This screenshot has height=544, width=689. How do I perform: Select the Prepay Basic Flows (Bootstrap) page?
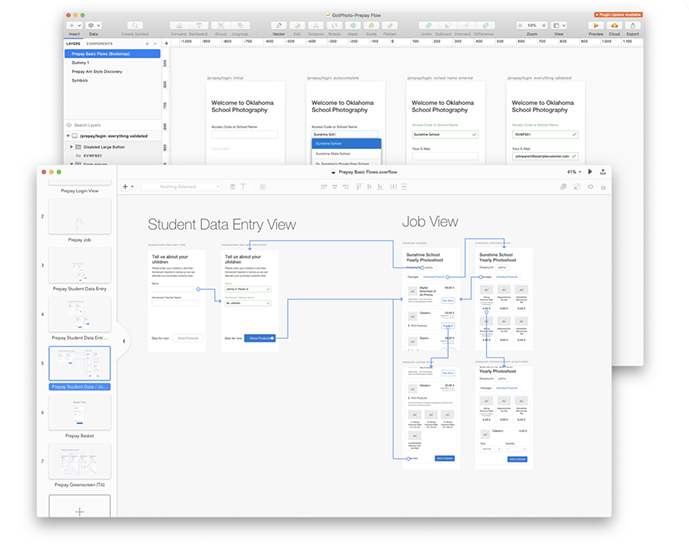pyautogui.click(x=112, y=54)
